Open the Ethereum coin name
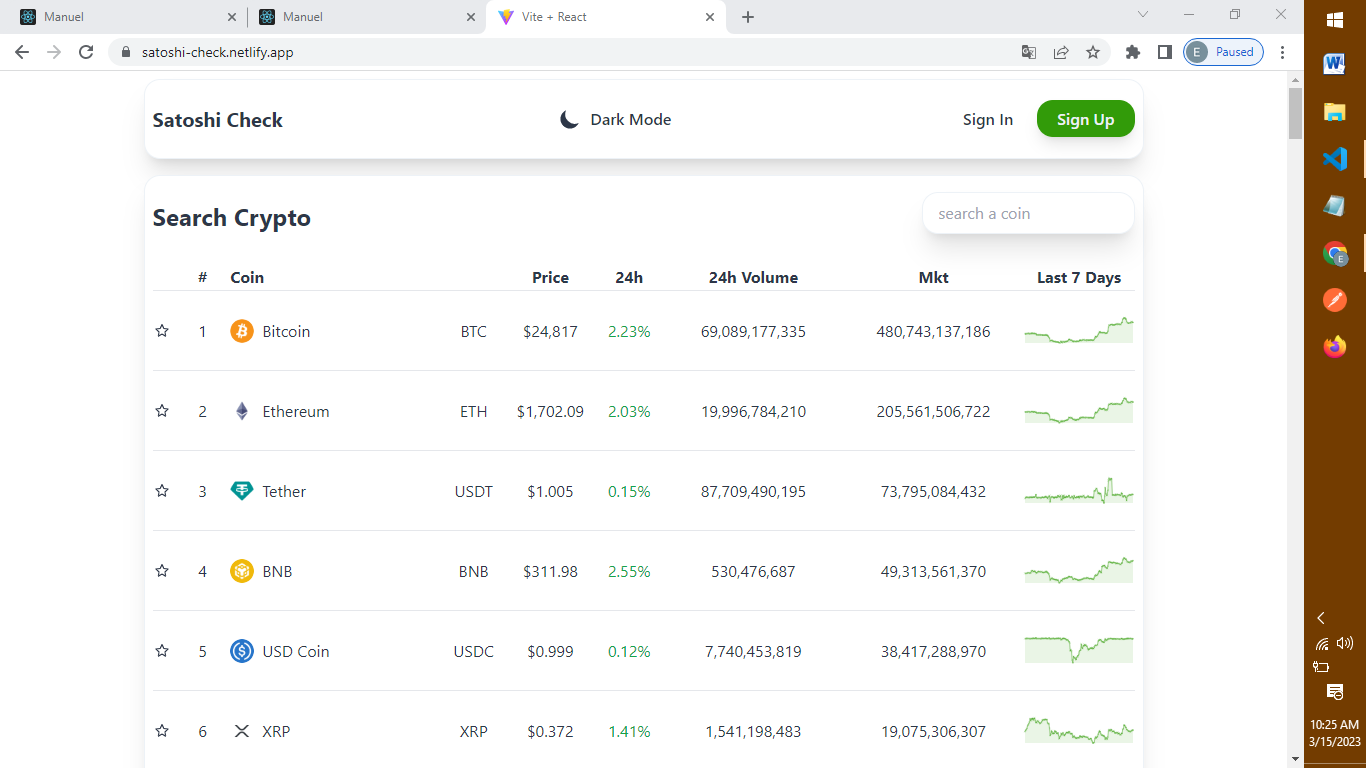Image resolution: width=1366 pixels, height=768 pixels. [296, 411]
